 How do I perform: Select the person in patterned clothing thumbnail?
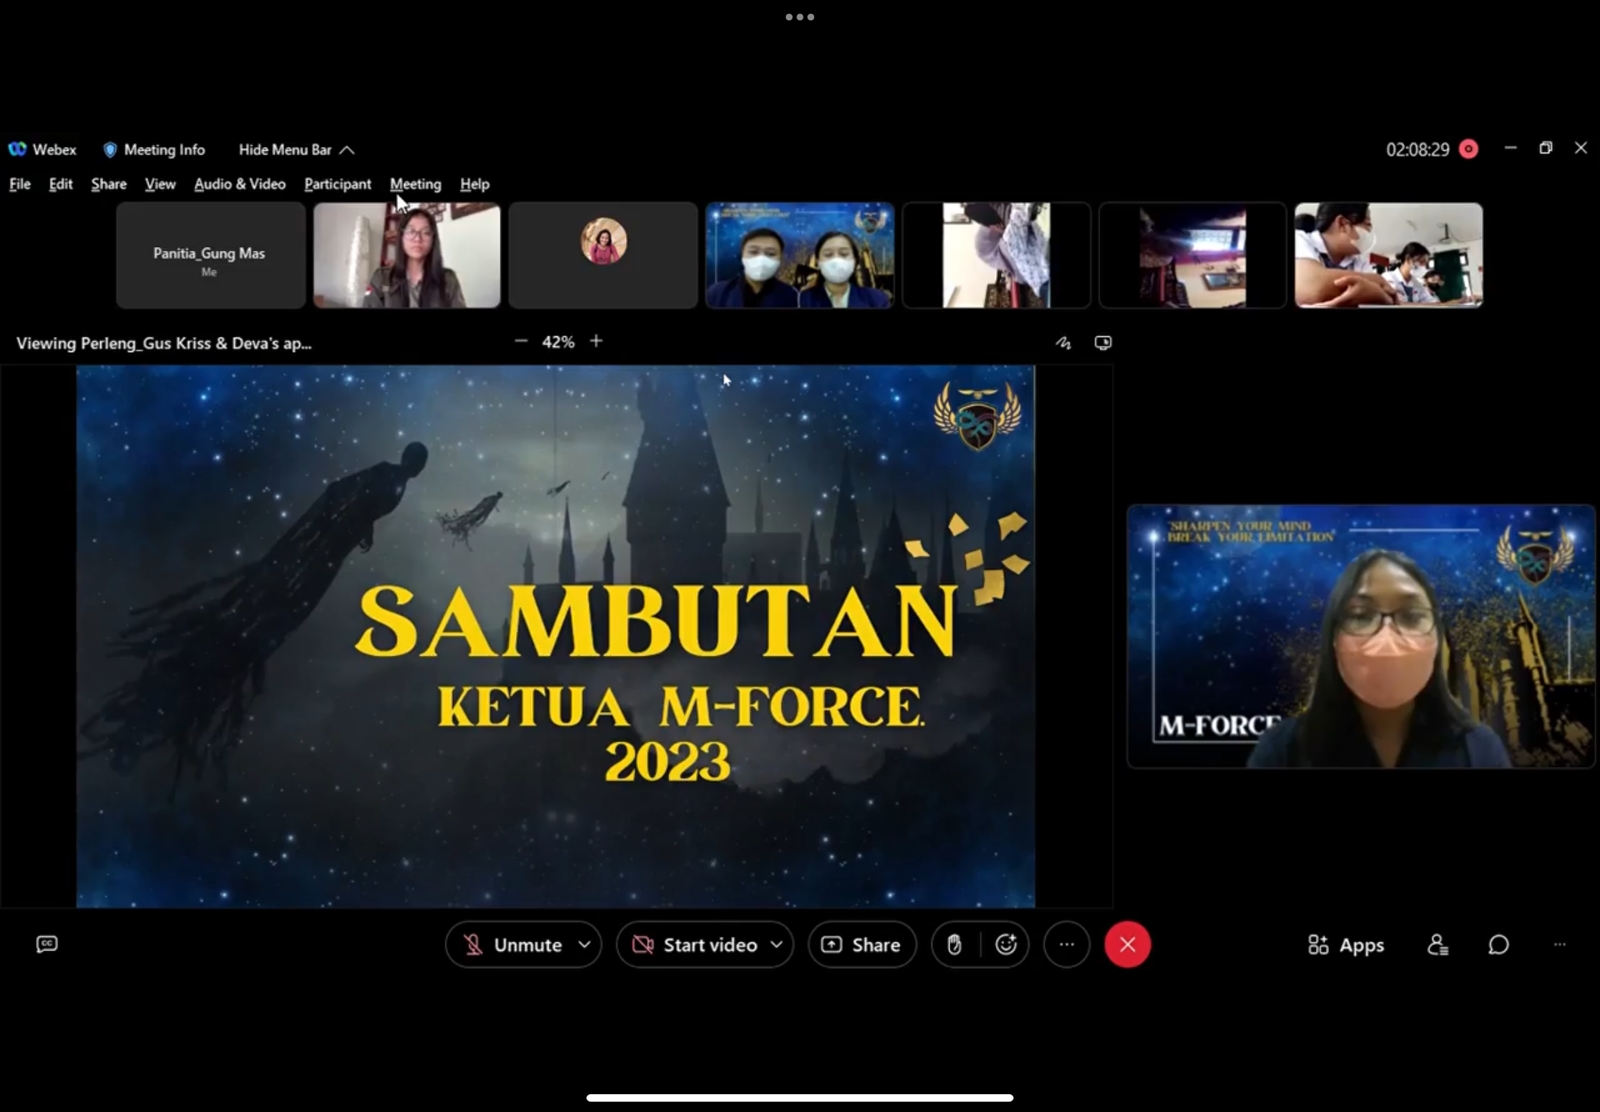[x=996, y=255]
